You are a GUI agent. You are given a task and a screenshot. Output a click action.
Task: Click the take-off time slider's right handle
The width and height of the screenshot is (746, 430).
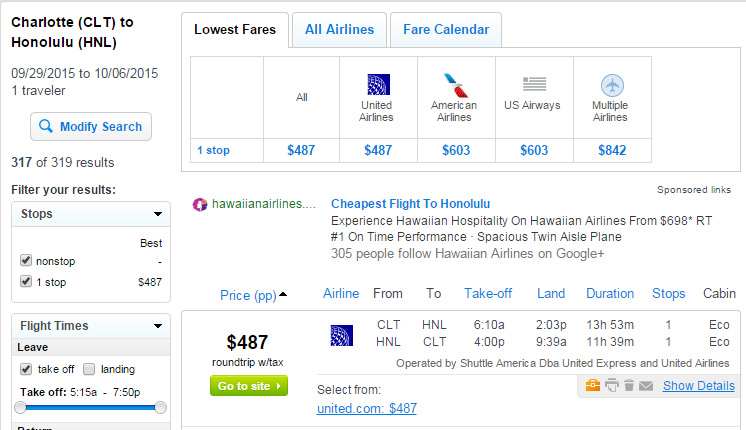click(x=161, y=407)
